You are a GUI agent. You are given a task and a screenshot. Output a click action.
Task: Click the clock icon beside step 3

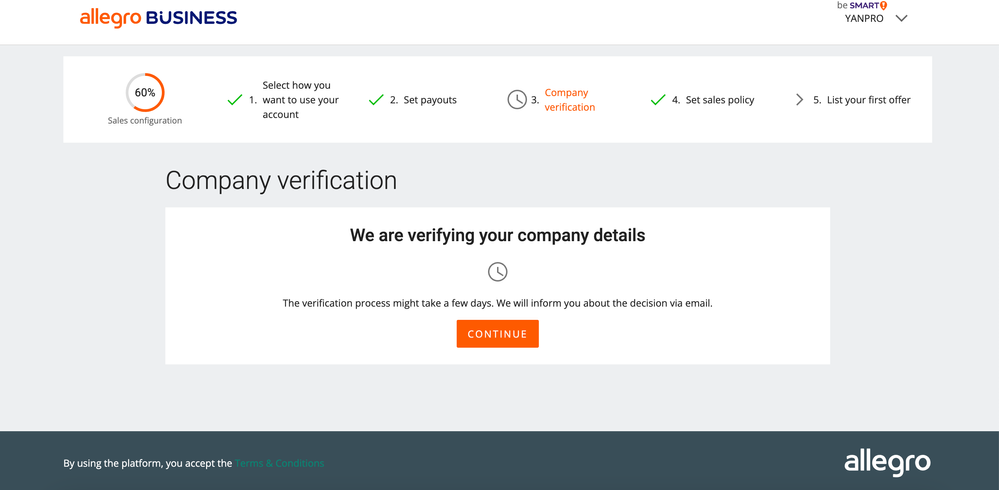516,100
